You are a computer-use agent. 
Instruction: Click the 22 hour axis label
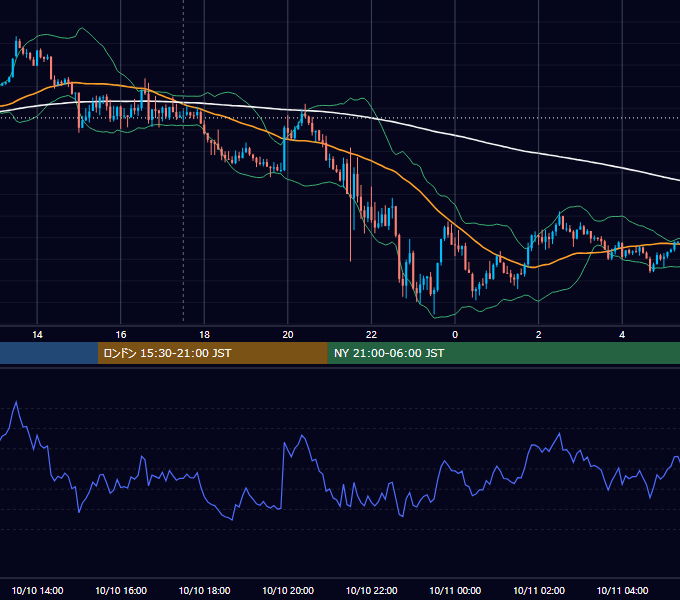tap(371, 335)
